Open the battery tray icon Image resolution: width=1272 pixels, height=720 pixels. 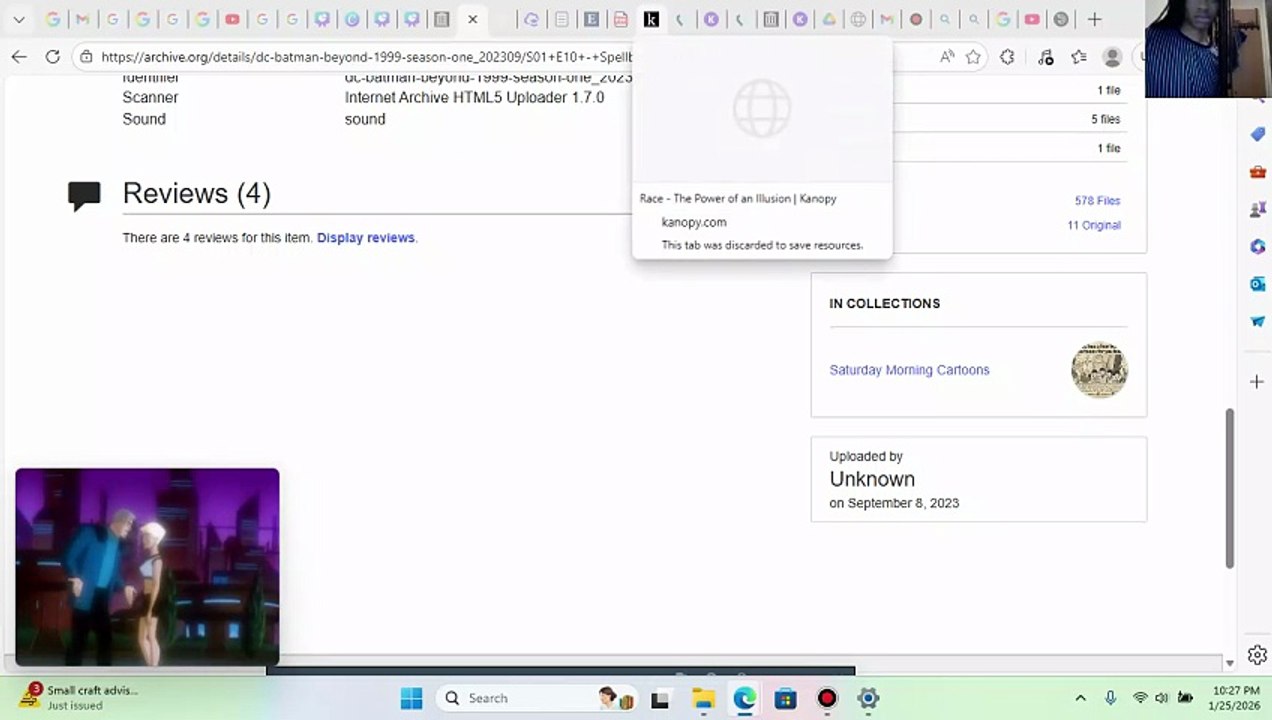pos(1186,698)
